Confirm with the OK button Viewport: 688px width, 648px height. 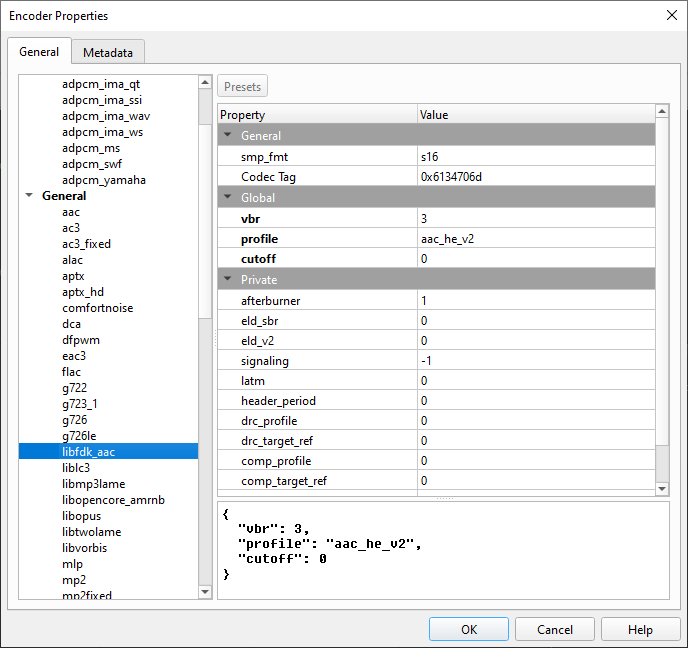click(x=469, y=630)
